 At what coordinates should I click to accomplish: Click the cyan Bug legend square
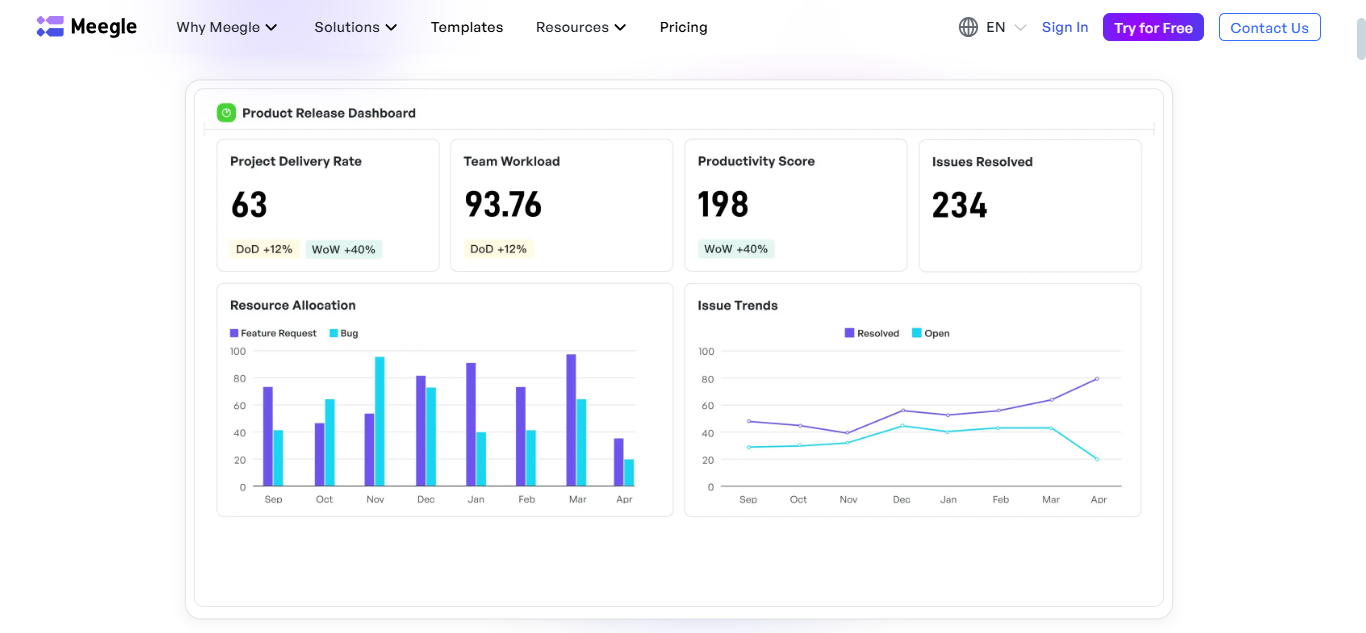click(333, 333)
